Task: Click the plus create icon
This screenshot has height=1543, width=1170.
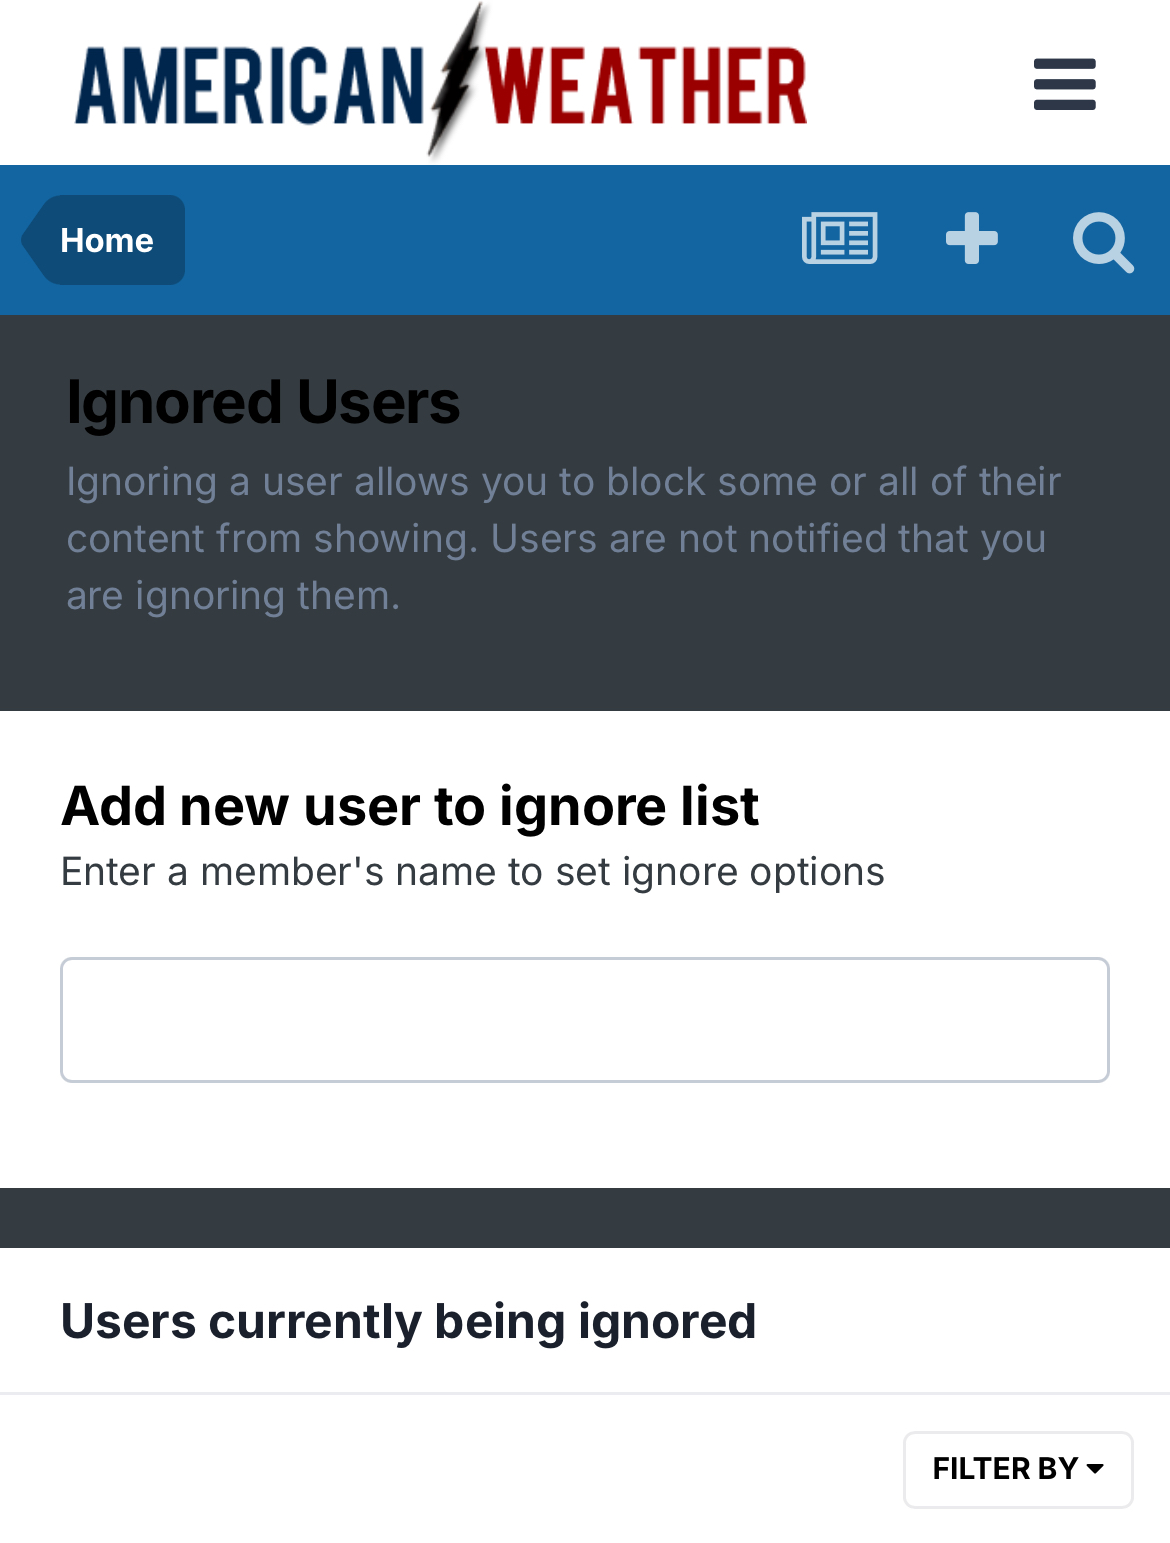Action: (x=971, y=239)
